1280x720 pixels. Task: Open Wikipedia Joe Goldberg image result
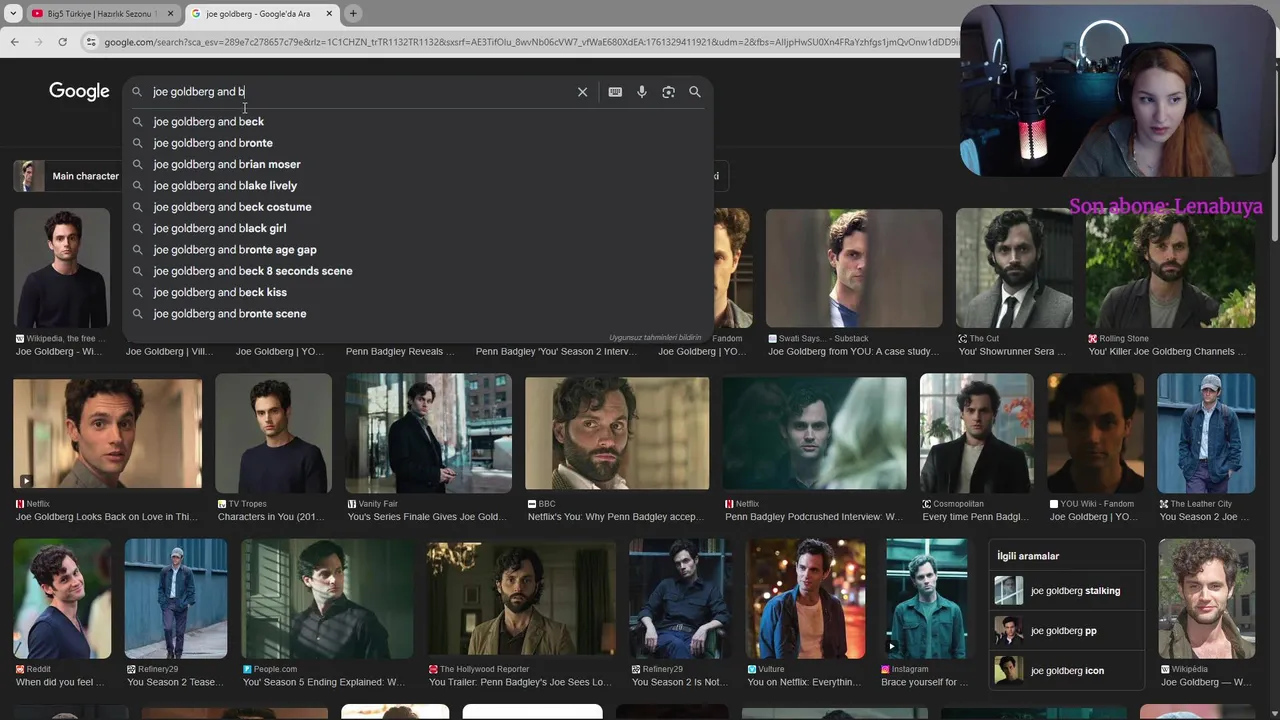(x=62, y=268)
